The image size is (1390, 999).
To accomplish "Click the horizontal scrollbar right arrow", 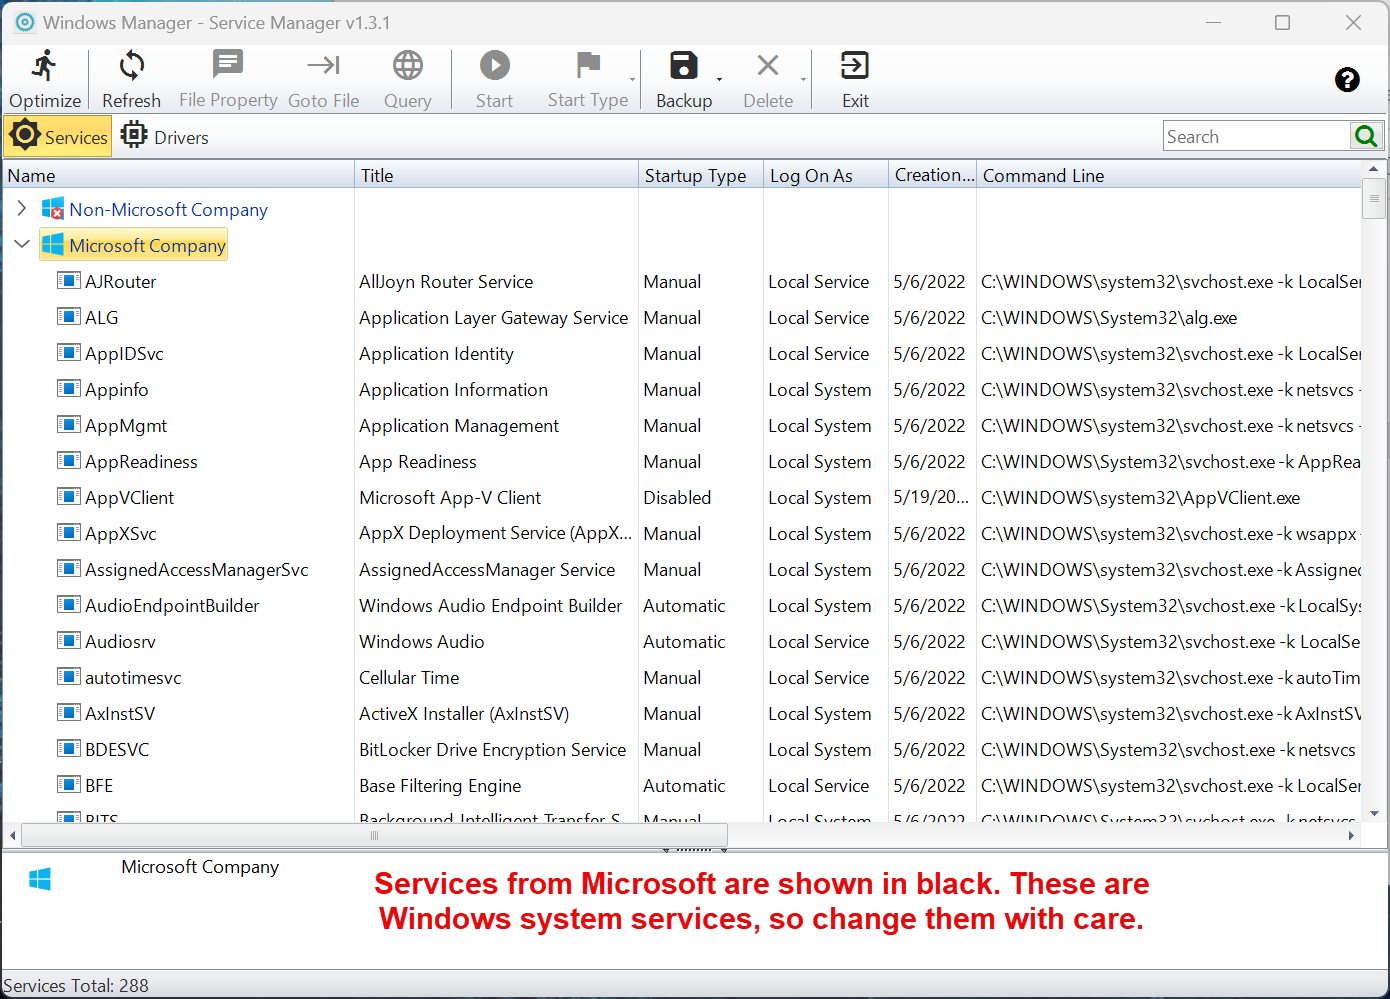I will coord(1351,835).
